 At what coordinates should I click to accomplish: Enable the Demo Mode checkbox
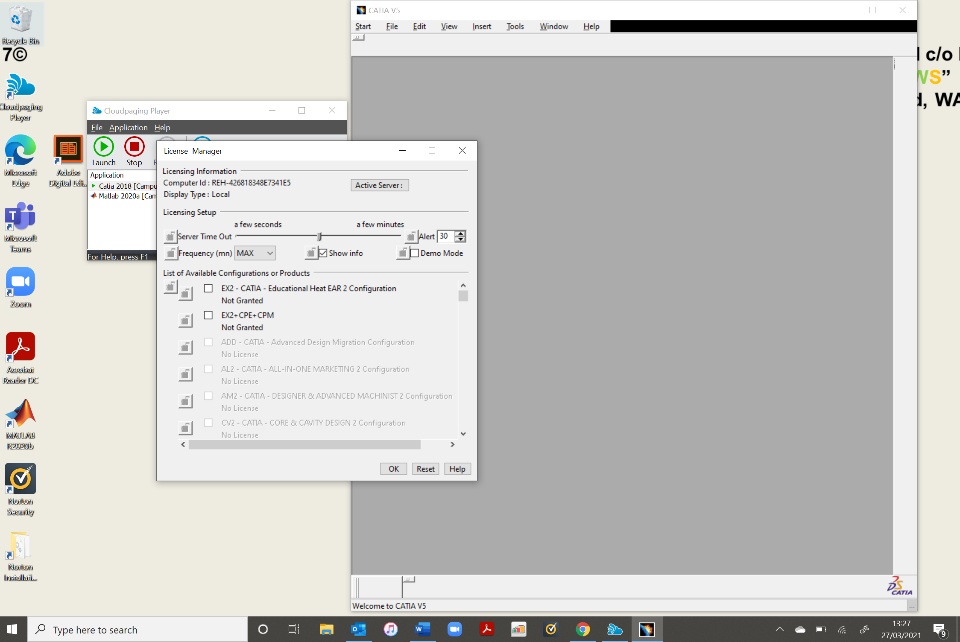point(414,253)
